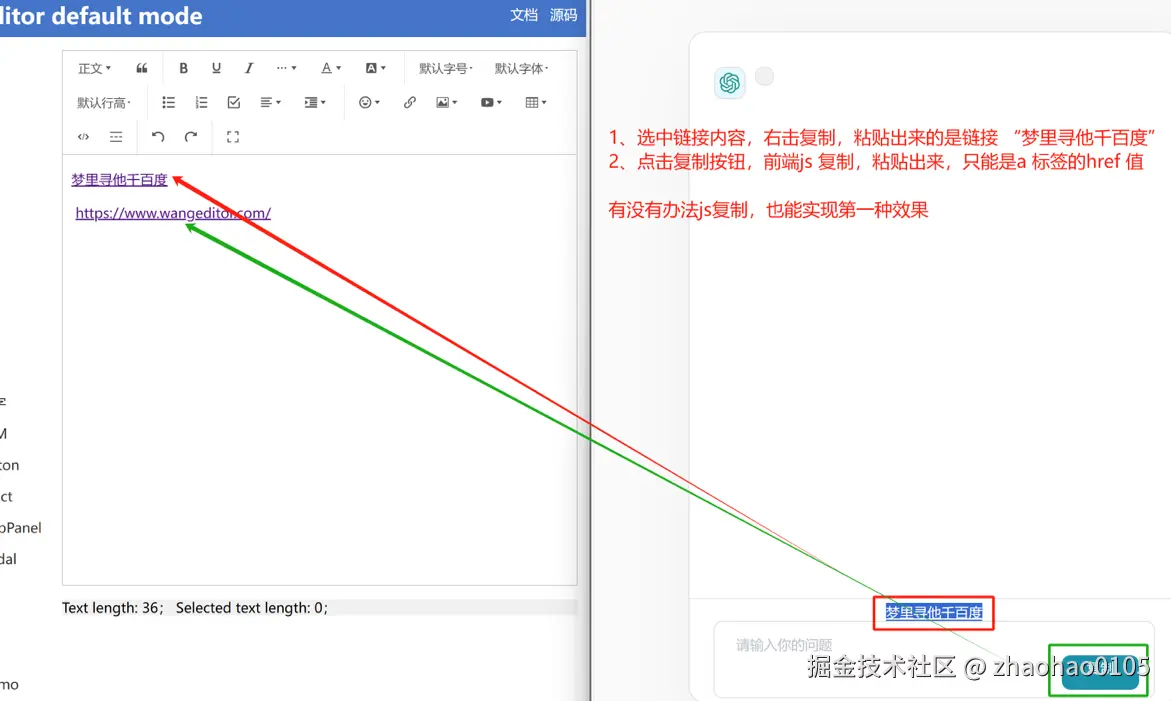Open the wangeditor.com link in the editor
This screenshot has height=701, width=1171.
point(172,213)
